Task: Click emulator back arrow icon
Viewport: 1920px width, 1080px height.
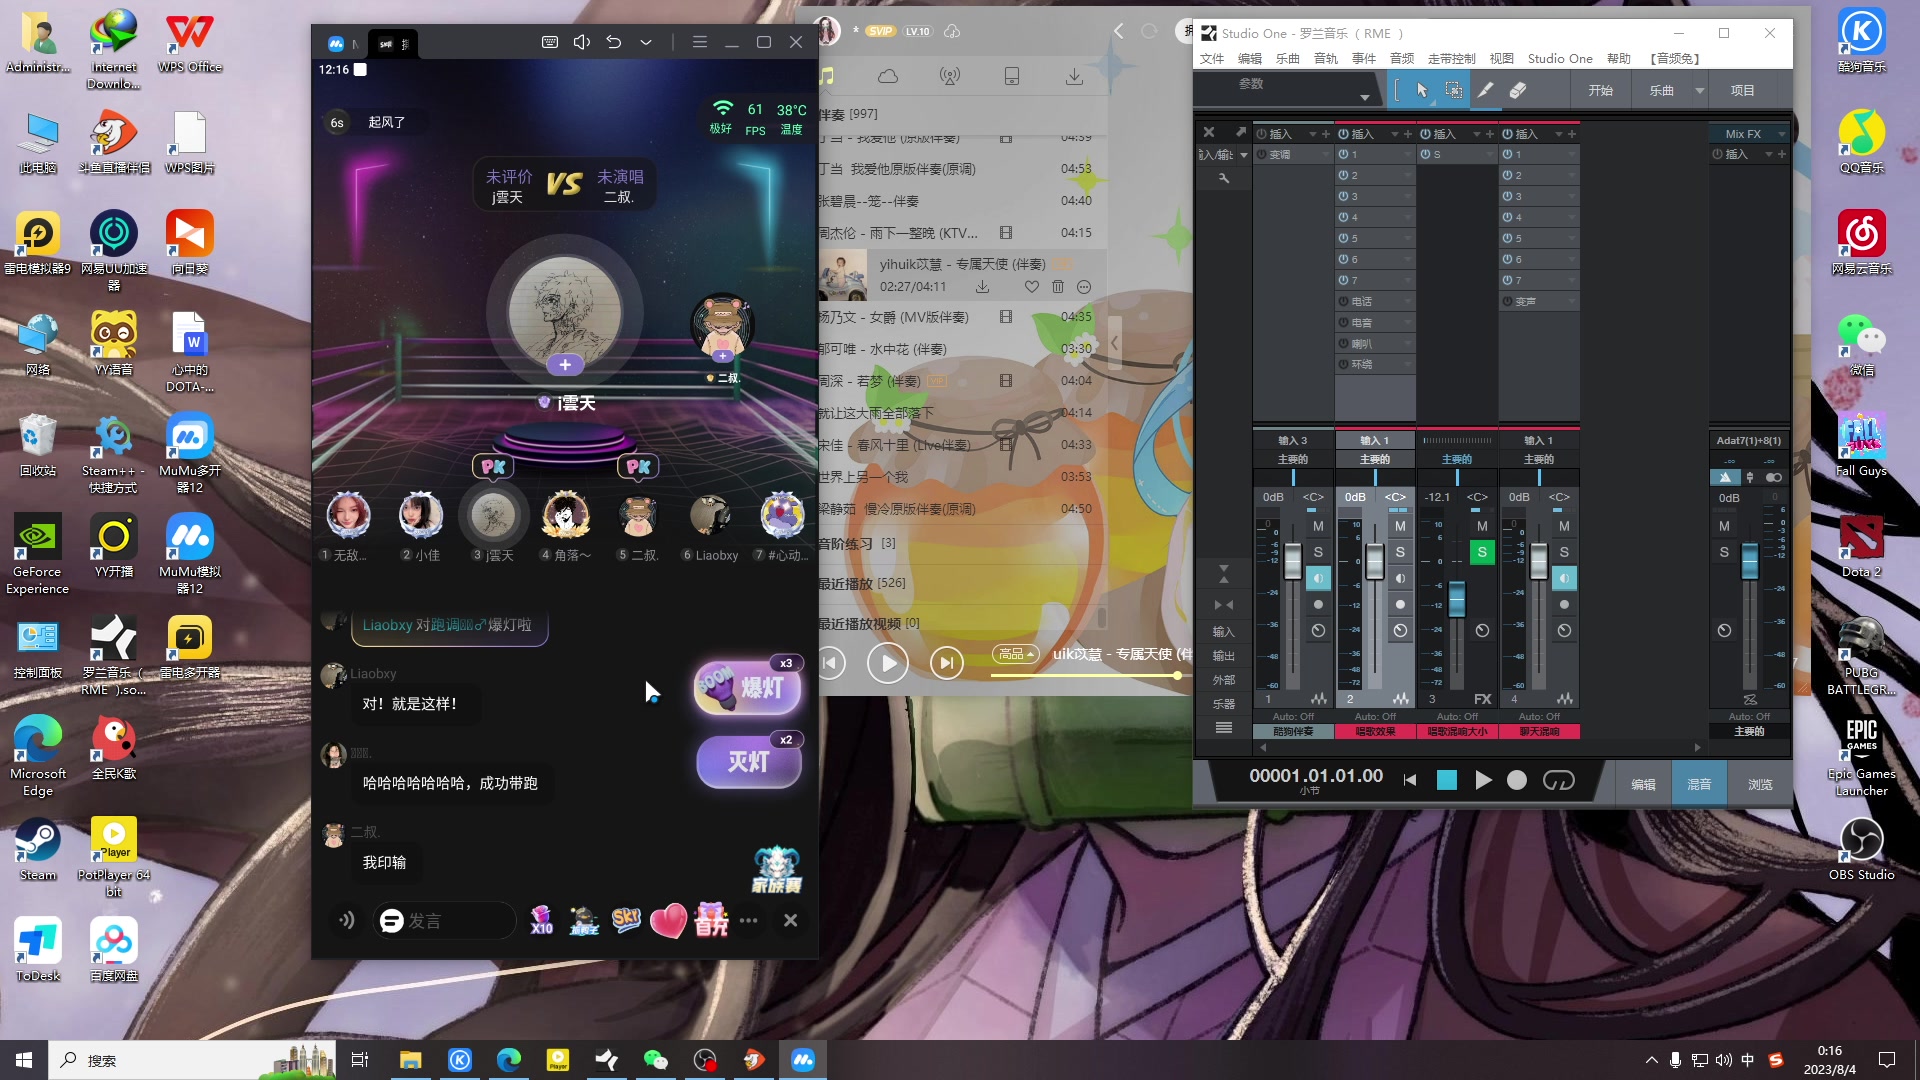Action: point(614,42)
